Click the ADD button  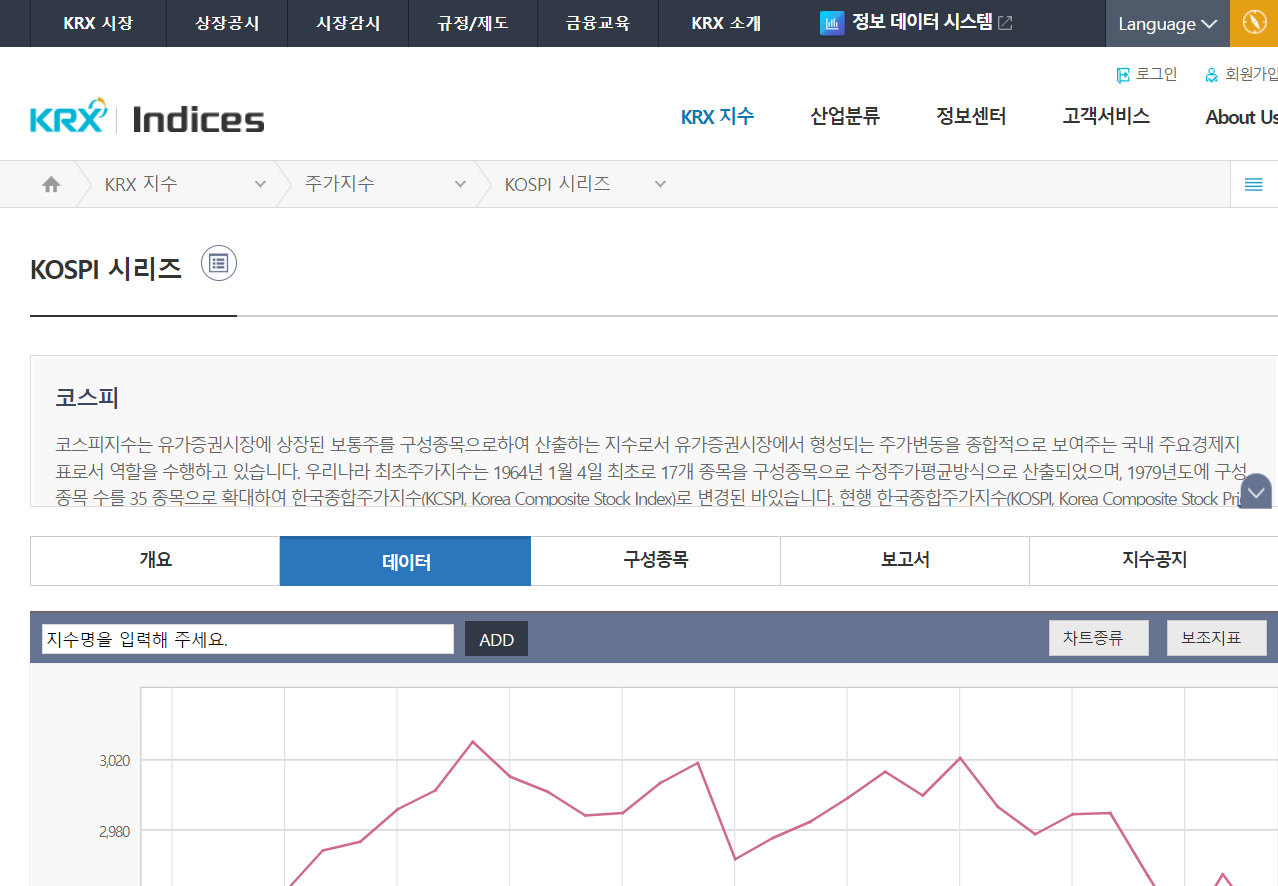496,638
